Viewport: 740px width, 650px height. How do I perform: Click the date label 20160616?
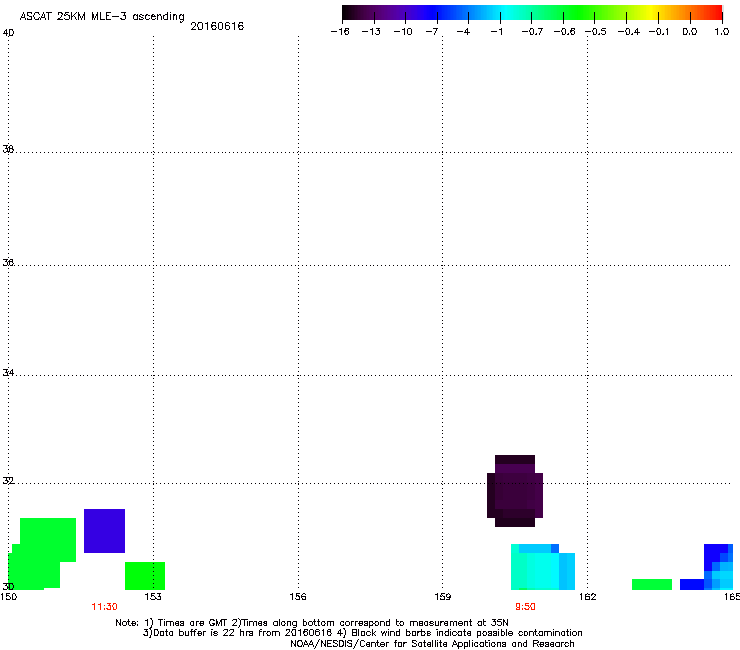[x=217, y=26]
